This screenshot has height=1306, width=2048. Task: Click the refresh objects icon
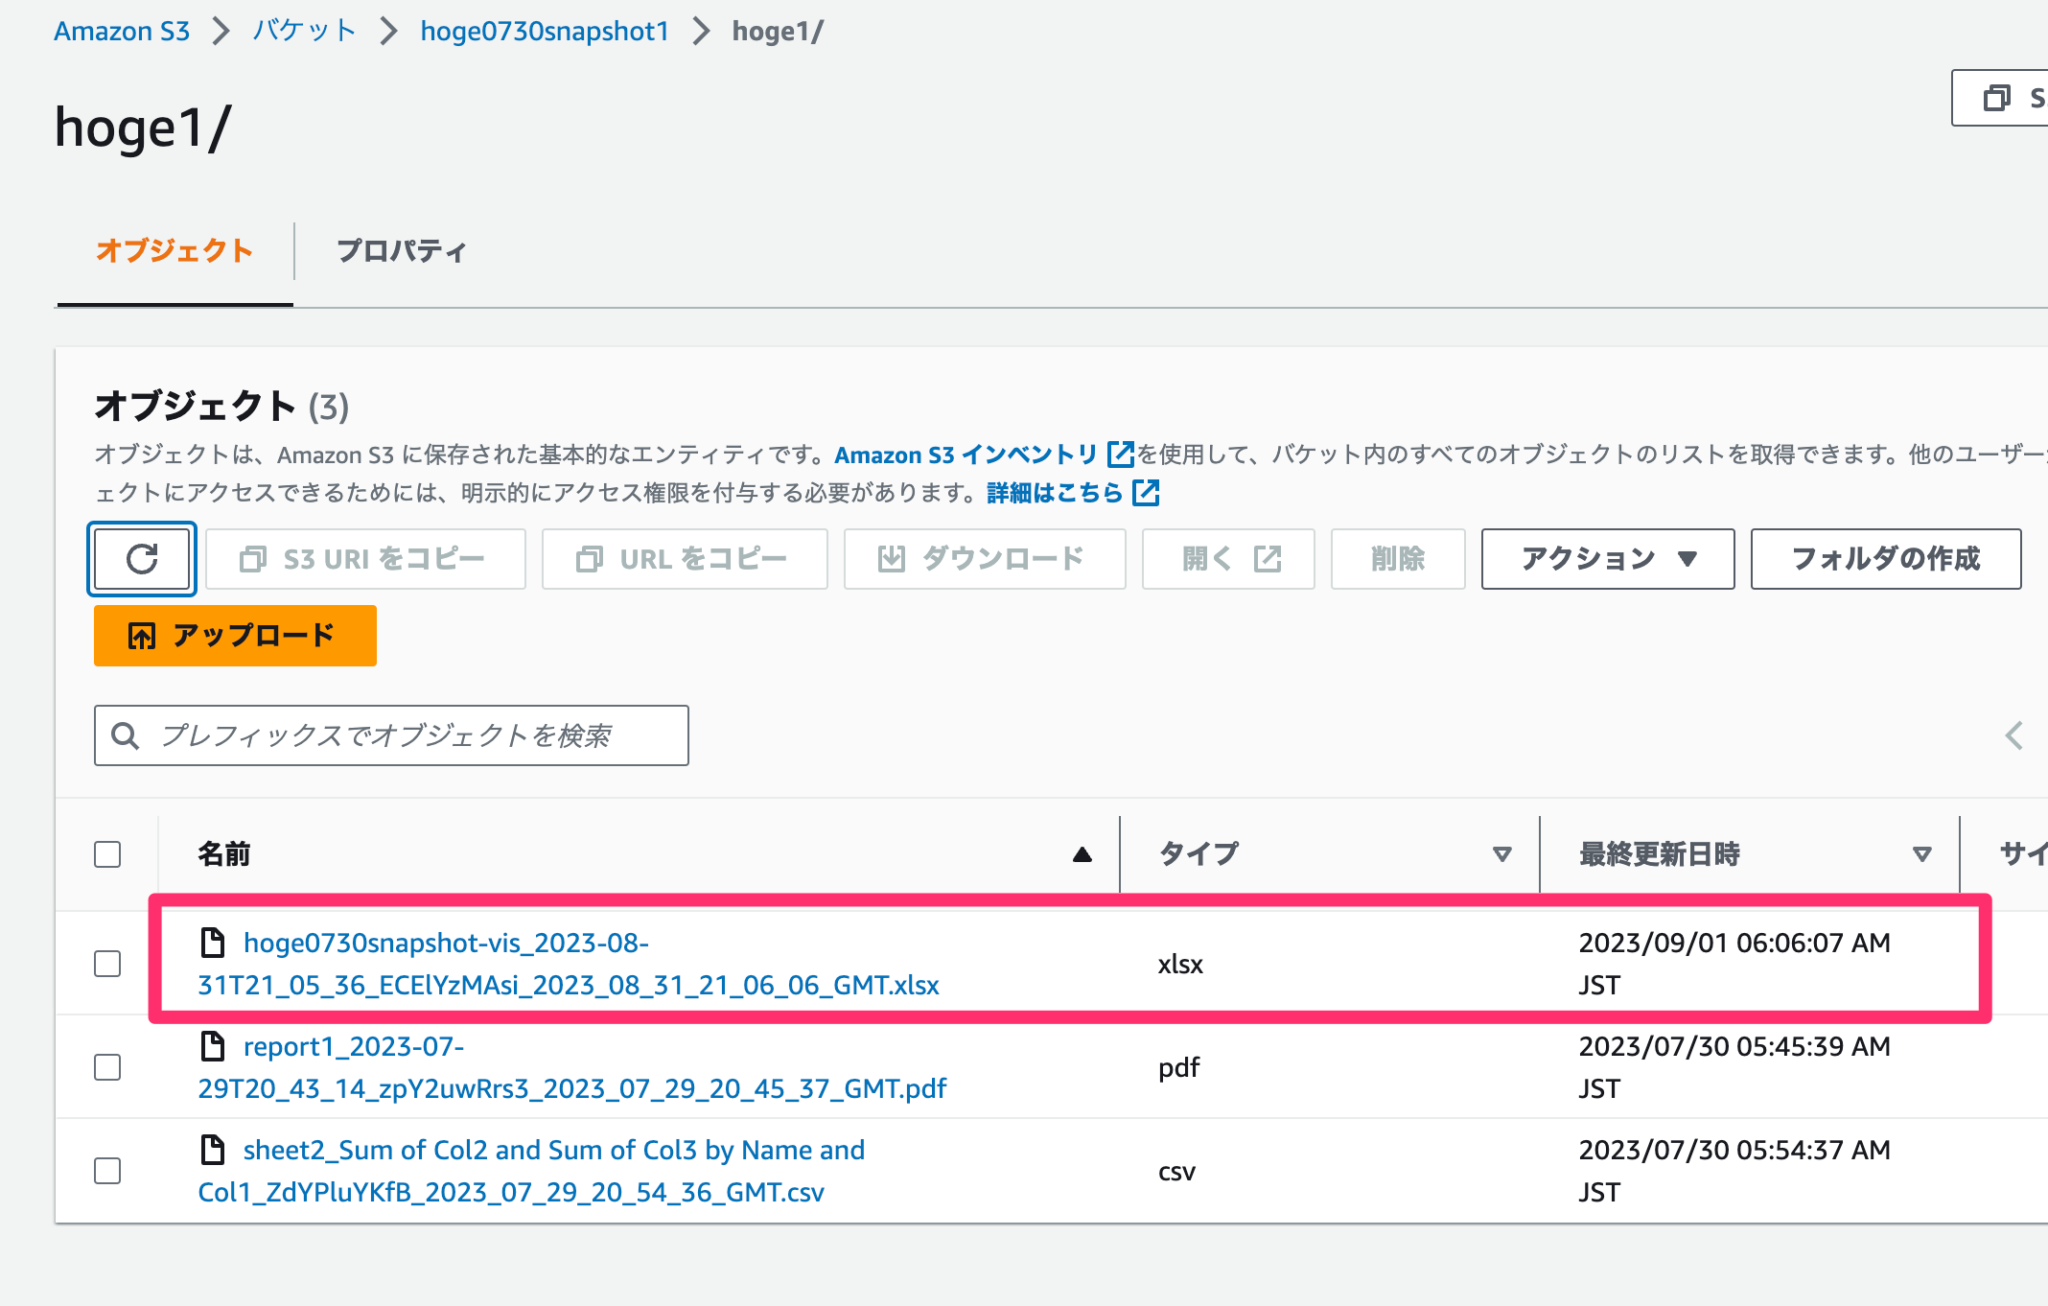pyautogui.click(x=141, y=559)
